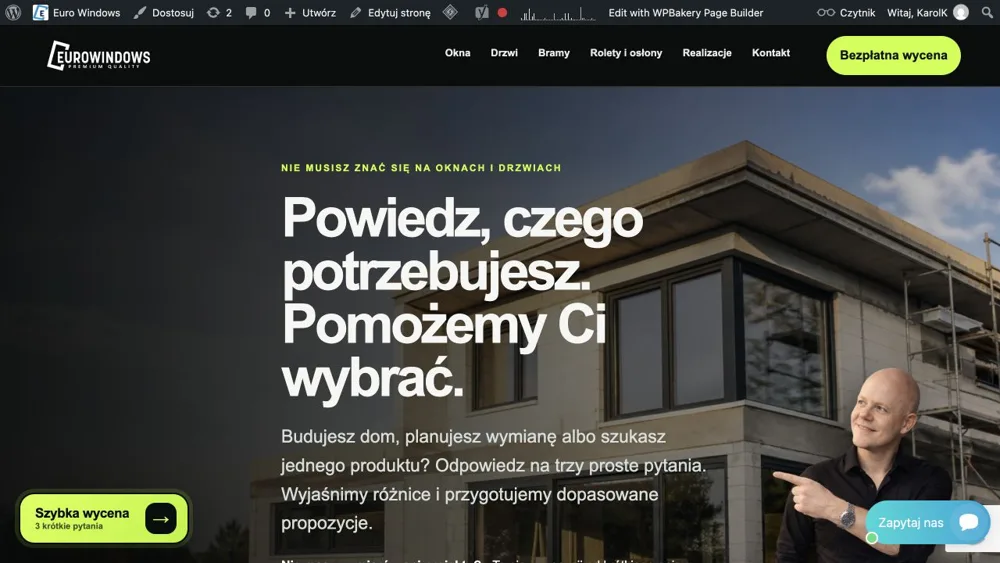Image resolution: width=1000 pixels, height=563 pixels.
Task: Open the Euro Windows site menu
Action: tap(77, 12)
